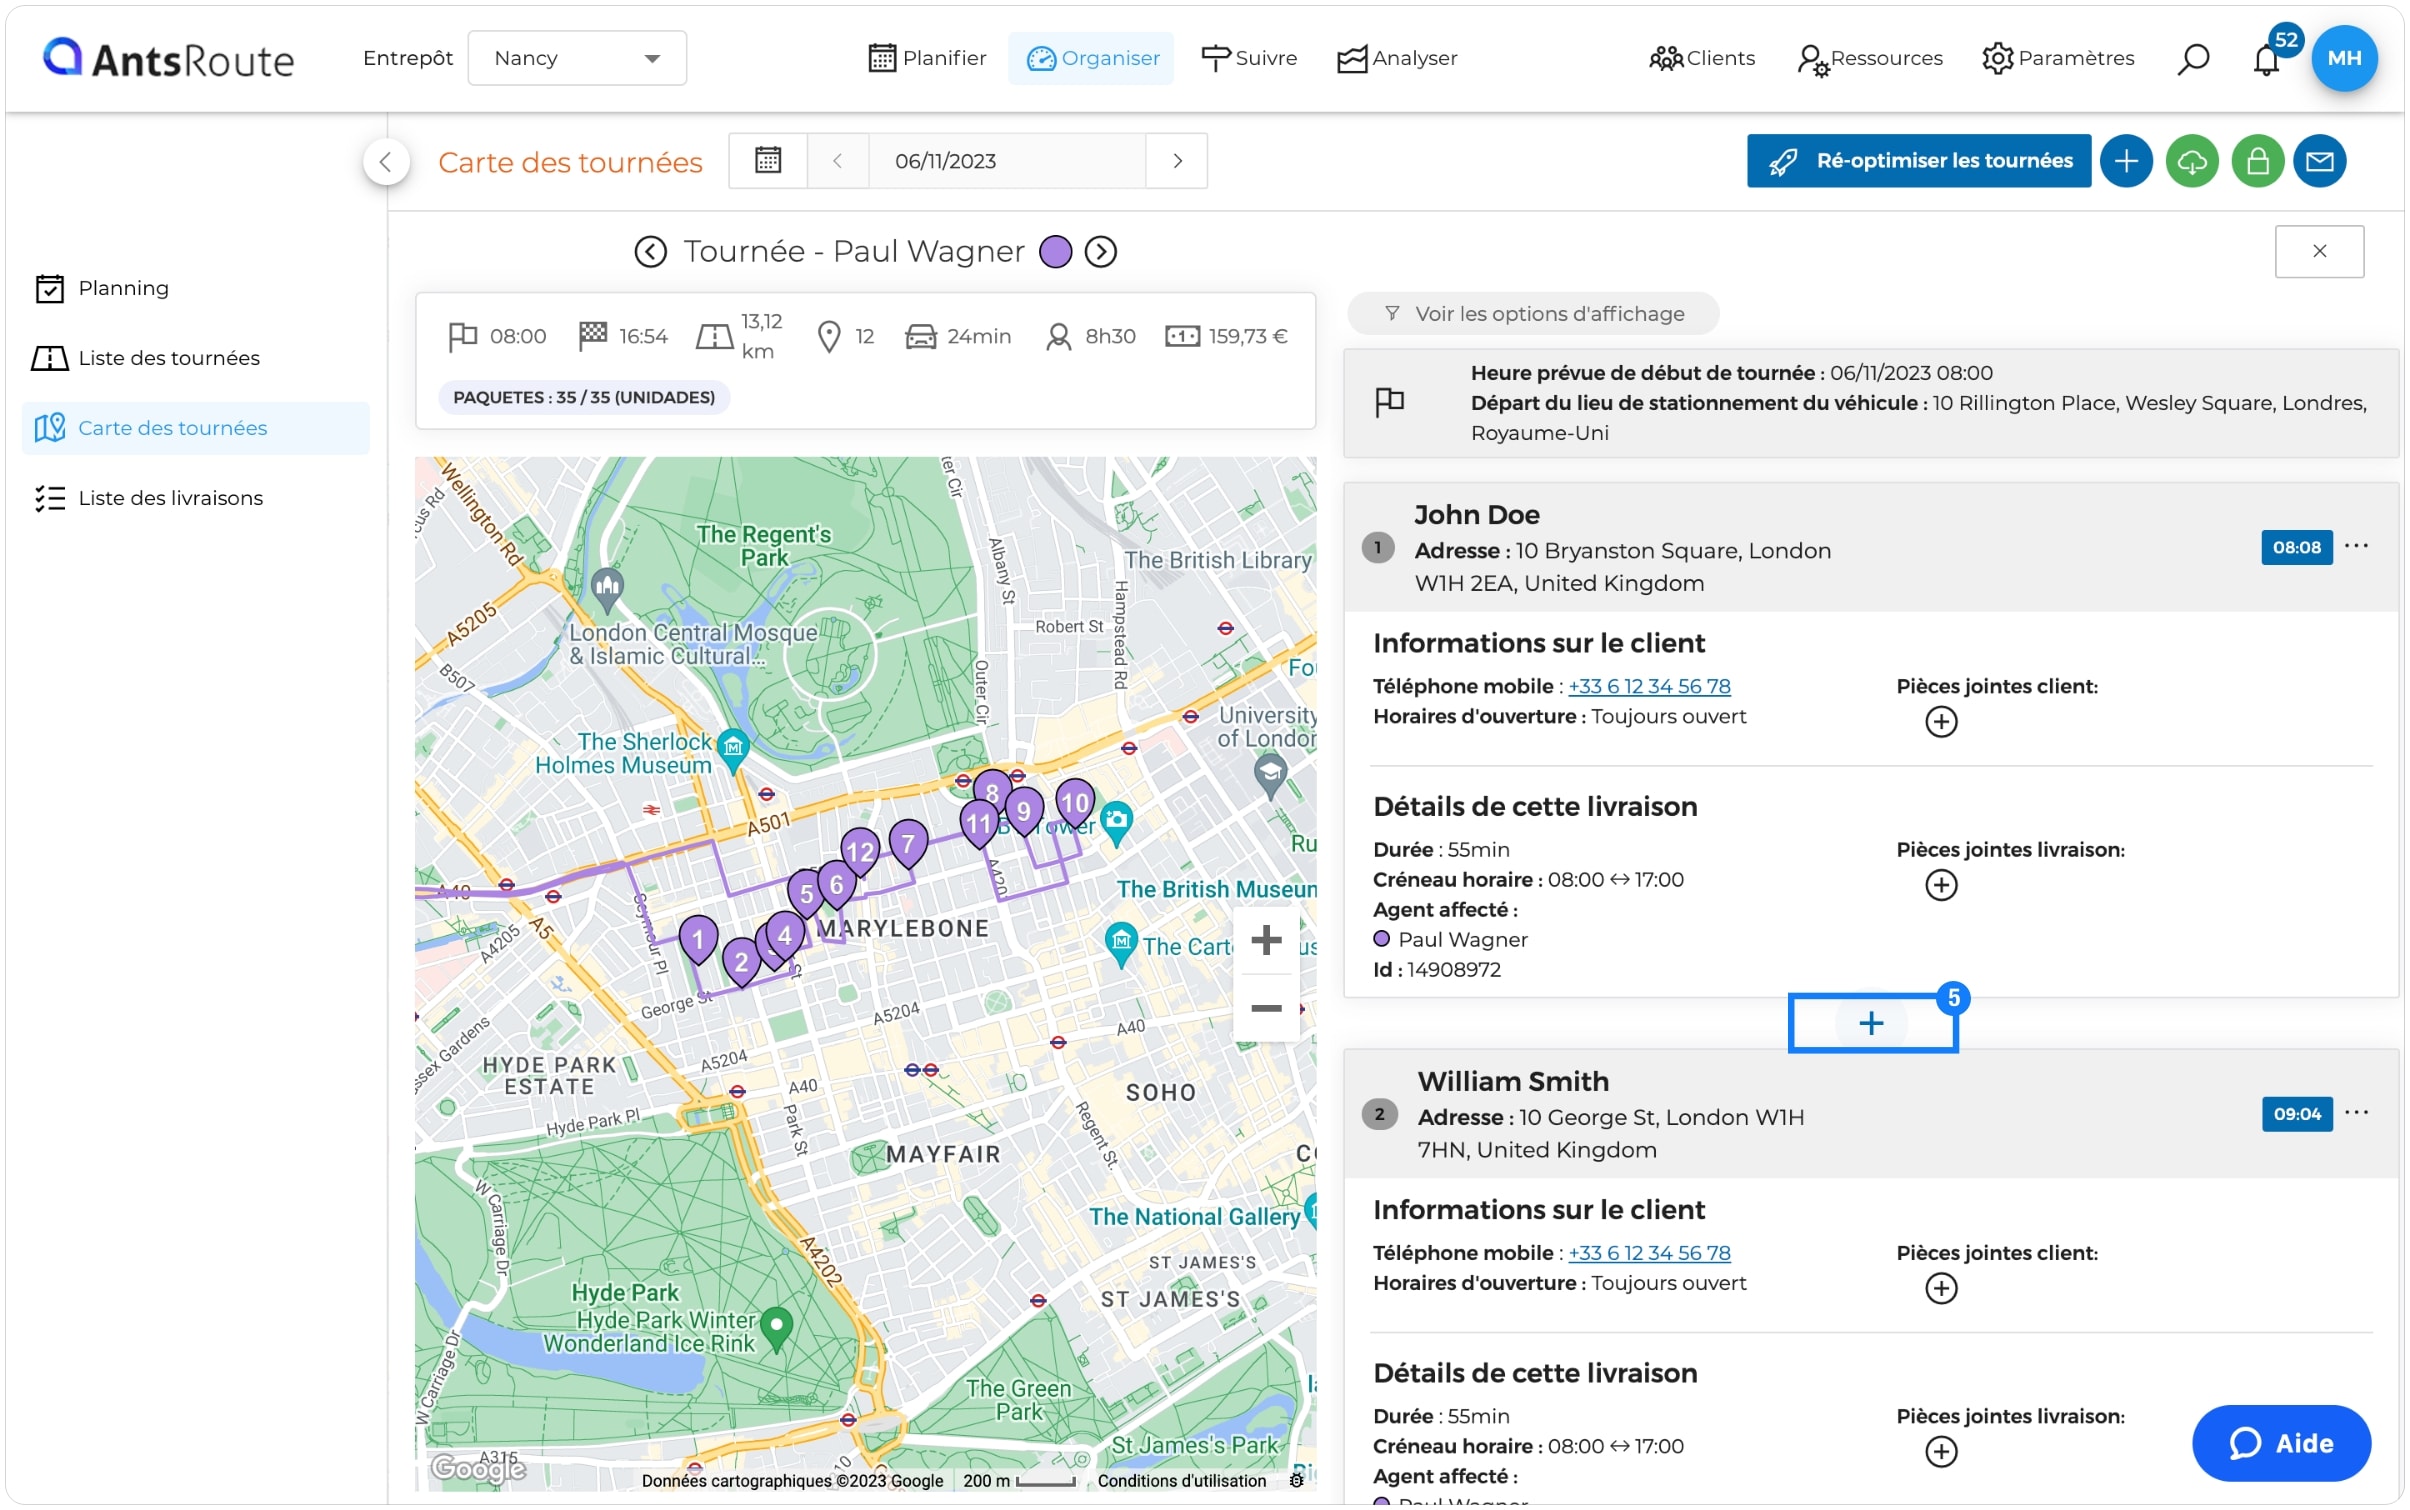
Task: Click John Doe's 08:08 time badge
Action: (x=2296, y=547)
